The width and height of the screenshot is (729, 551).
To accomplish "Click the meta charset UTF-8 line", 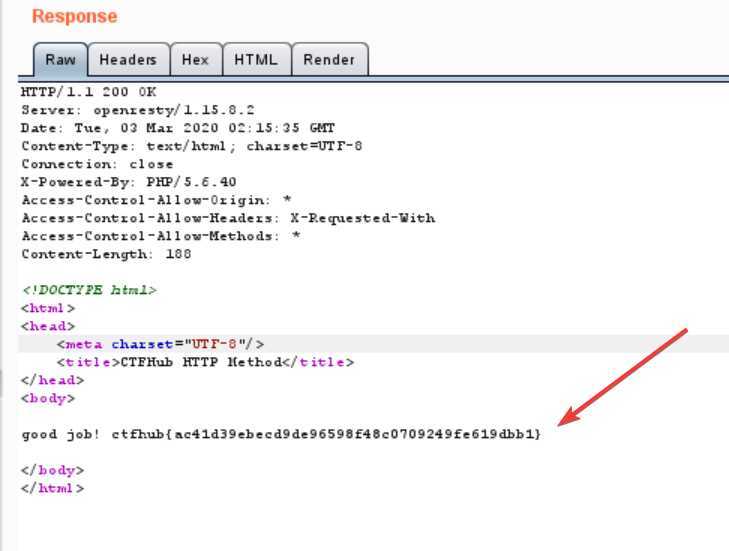I will point(160,344).
